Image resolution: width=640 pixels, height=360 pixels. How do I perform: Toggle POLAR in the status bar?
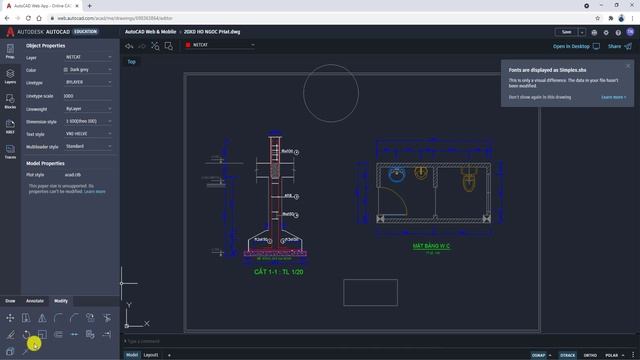pos(611,355)
